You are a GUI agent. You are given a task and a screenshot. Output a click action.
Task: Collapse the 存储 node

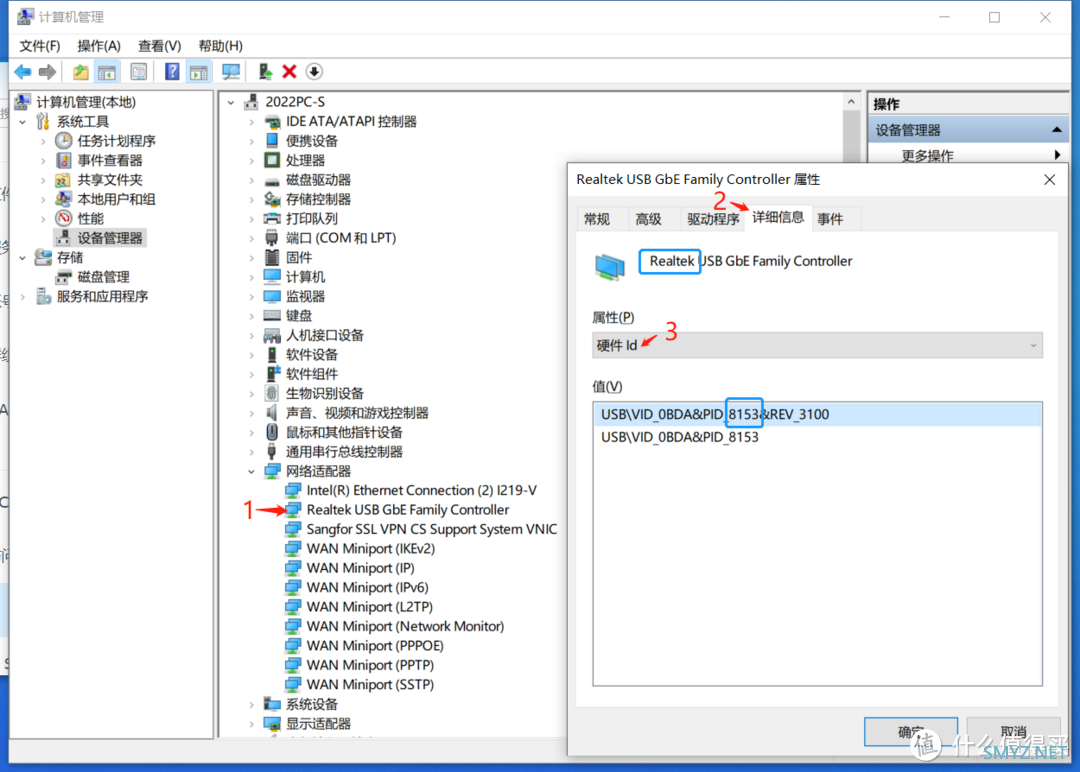click(23, 258)
